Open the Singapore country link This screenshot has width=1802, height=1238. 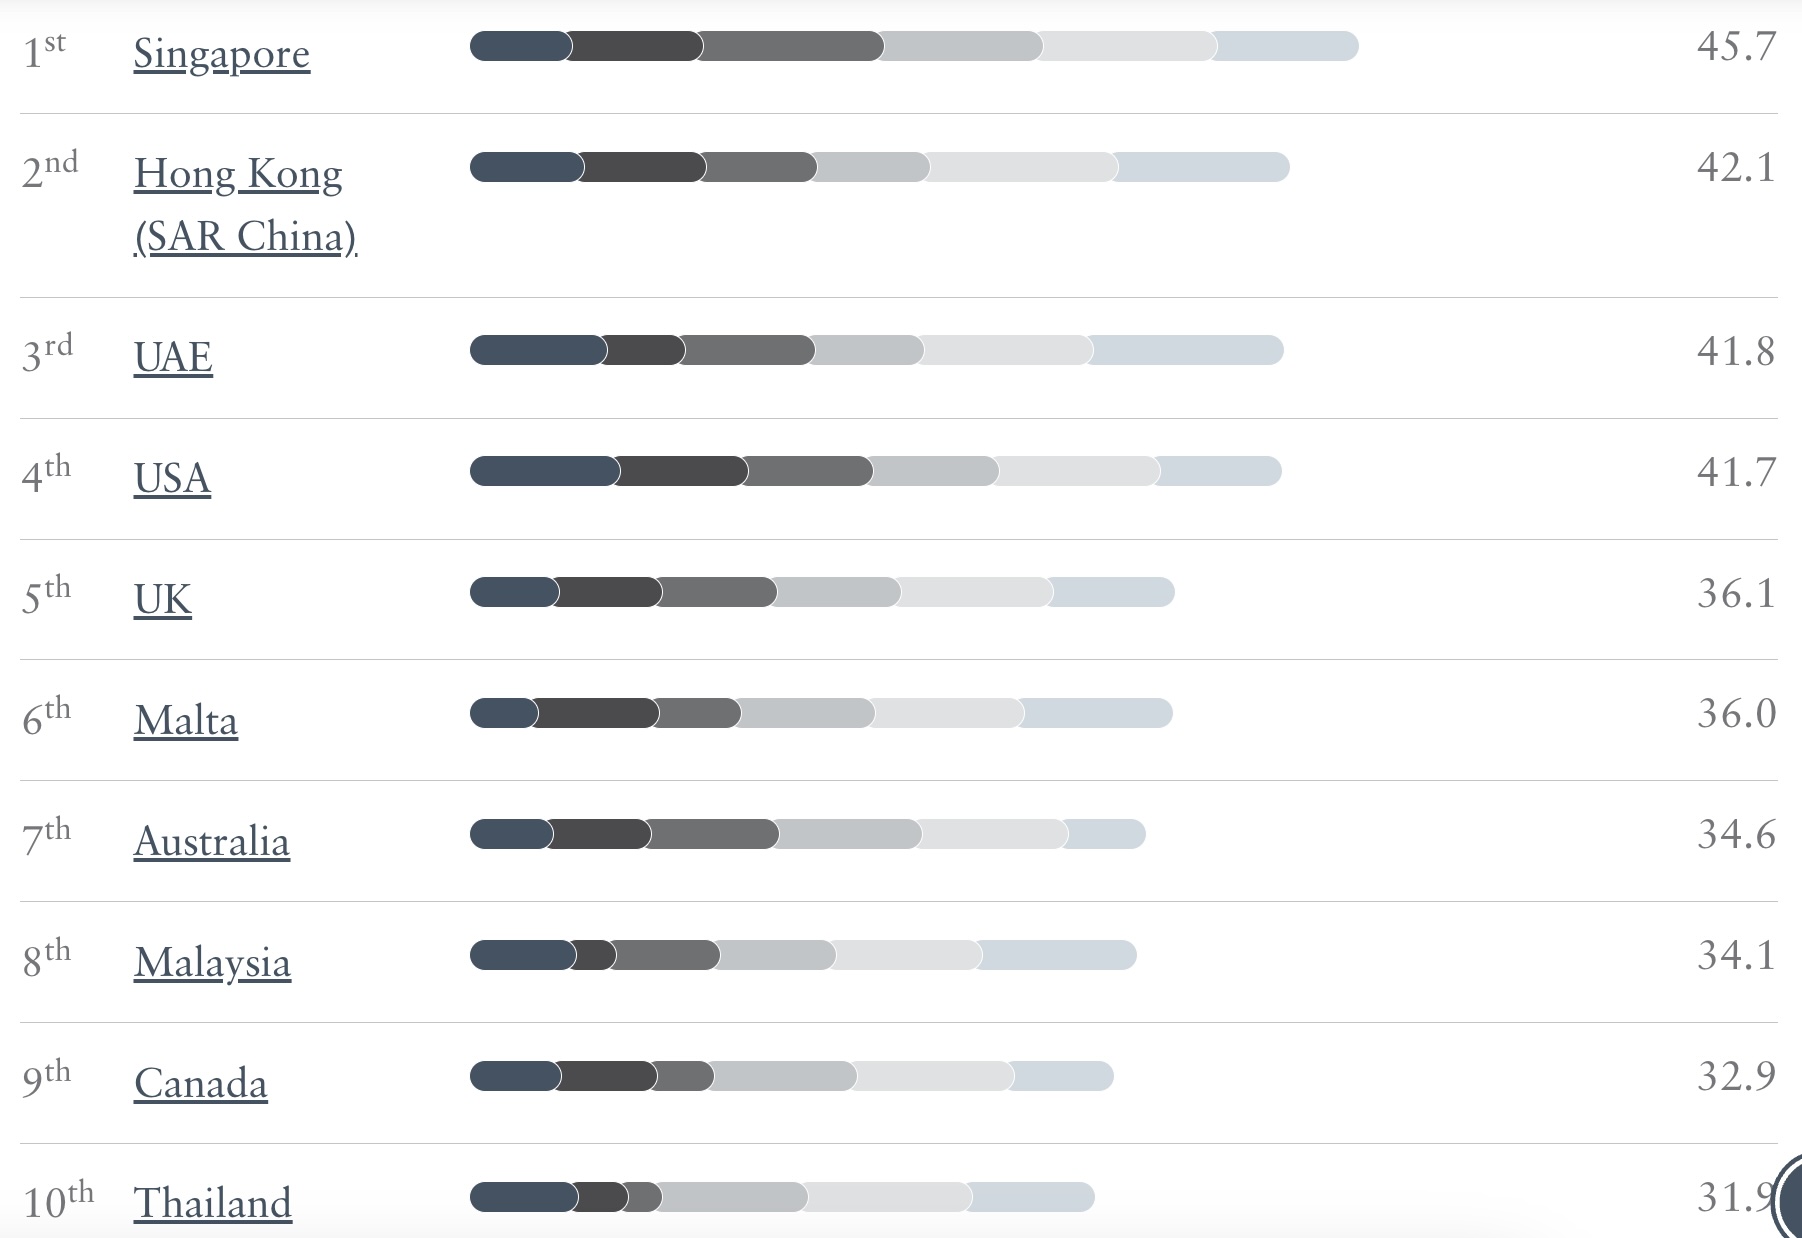click(221, 53)
